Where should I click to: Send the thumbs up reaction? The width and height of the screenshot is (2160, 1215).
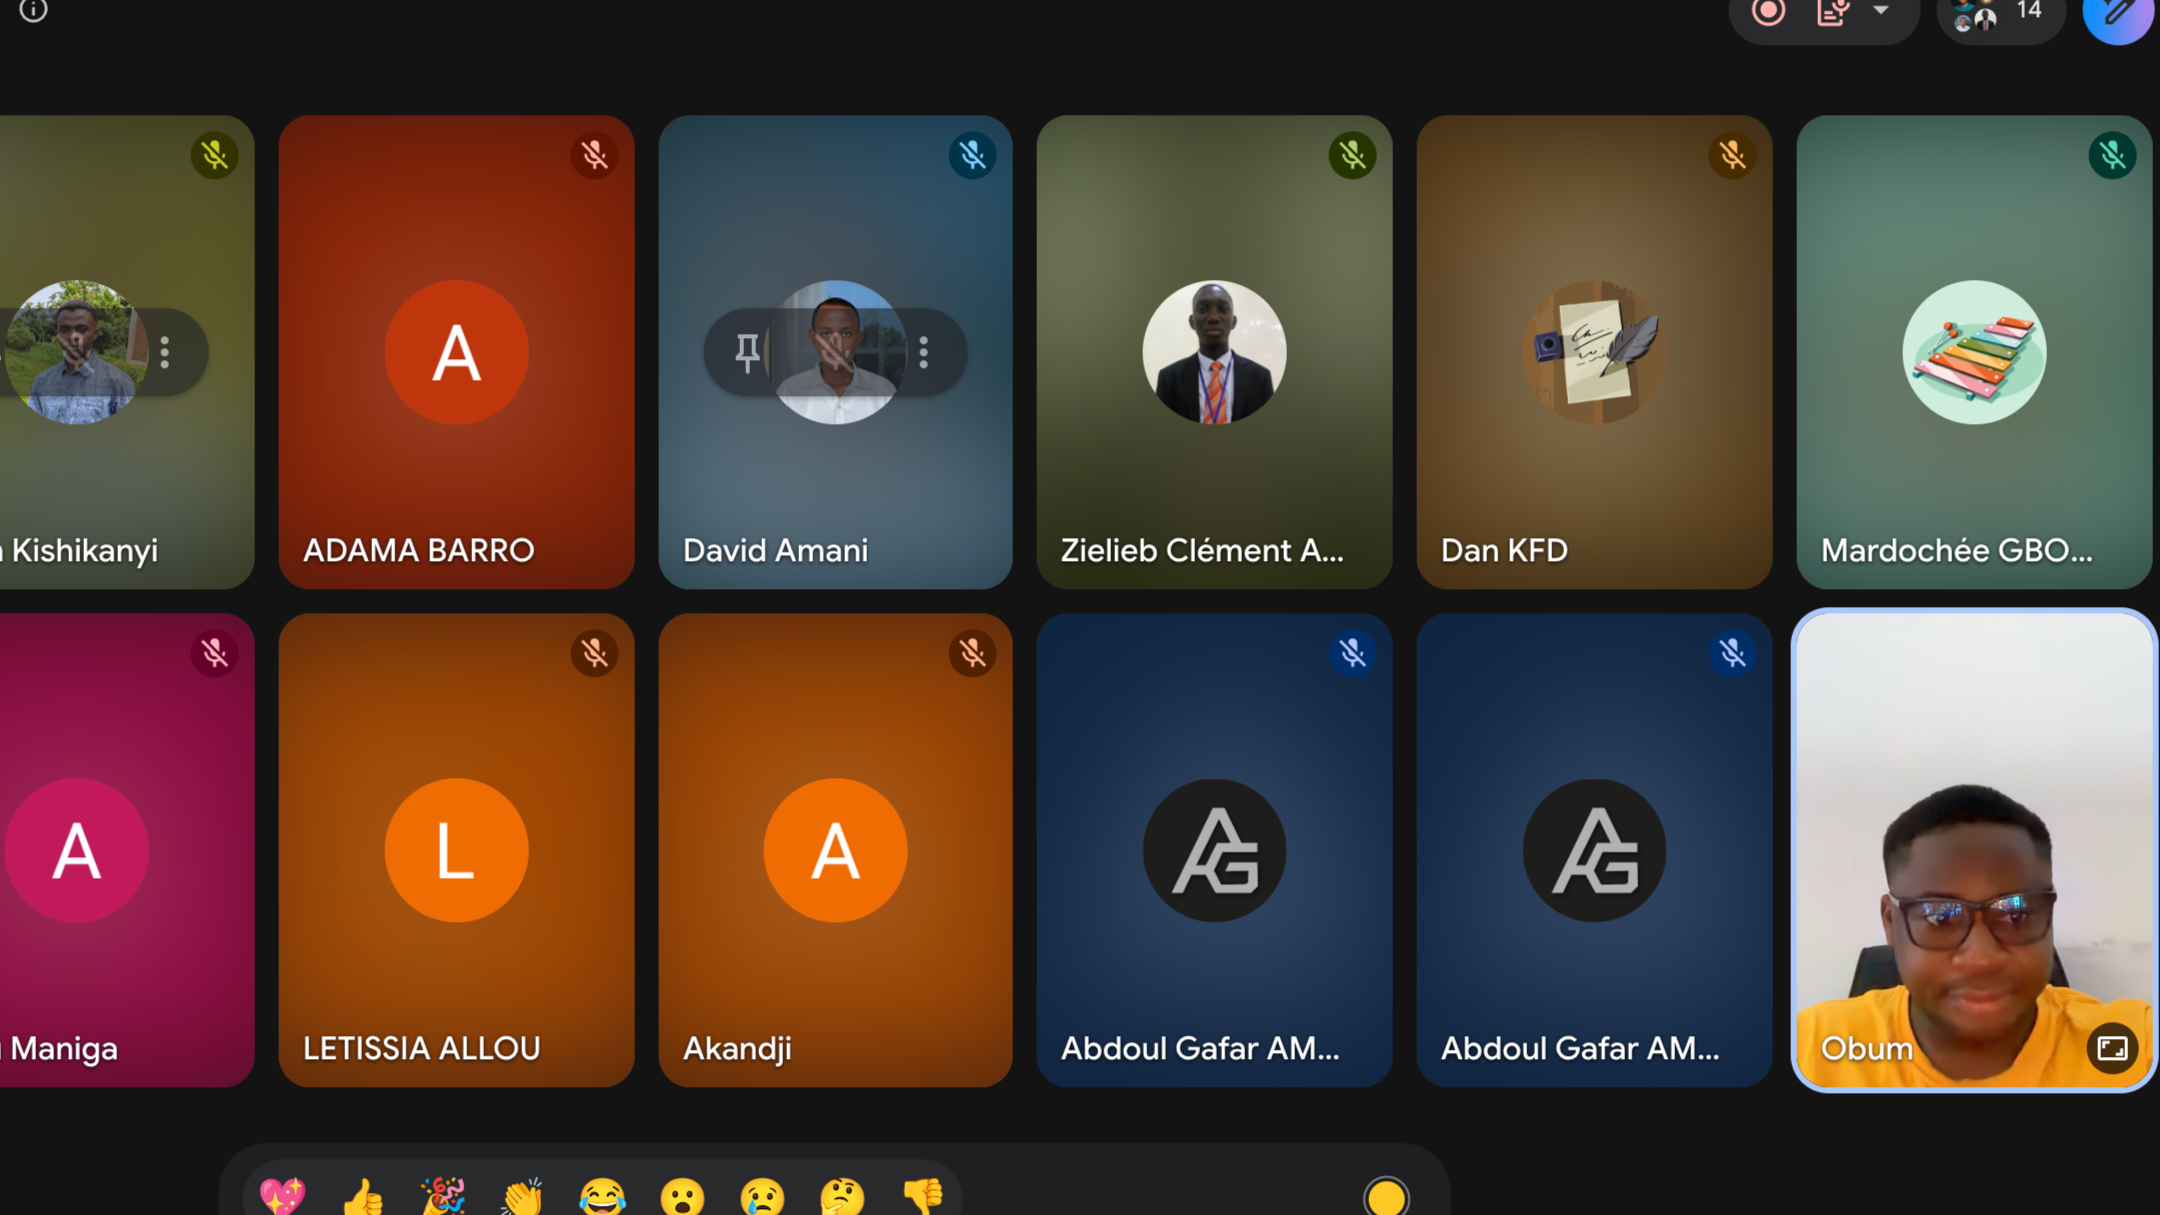point(363,1196)
